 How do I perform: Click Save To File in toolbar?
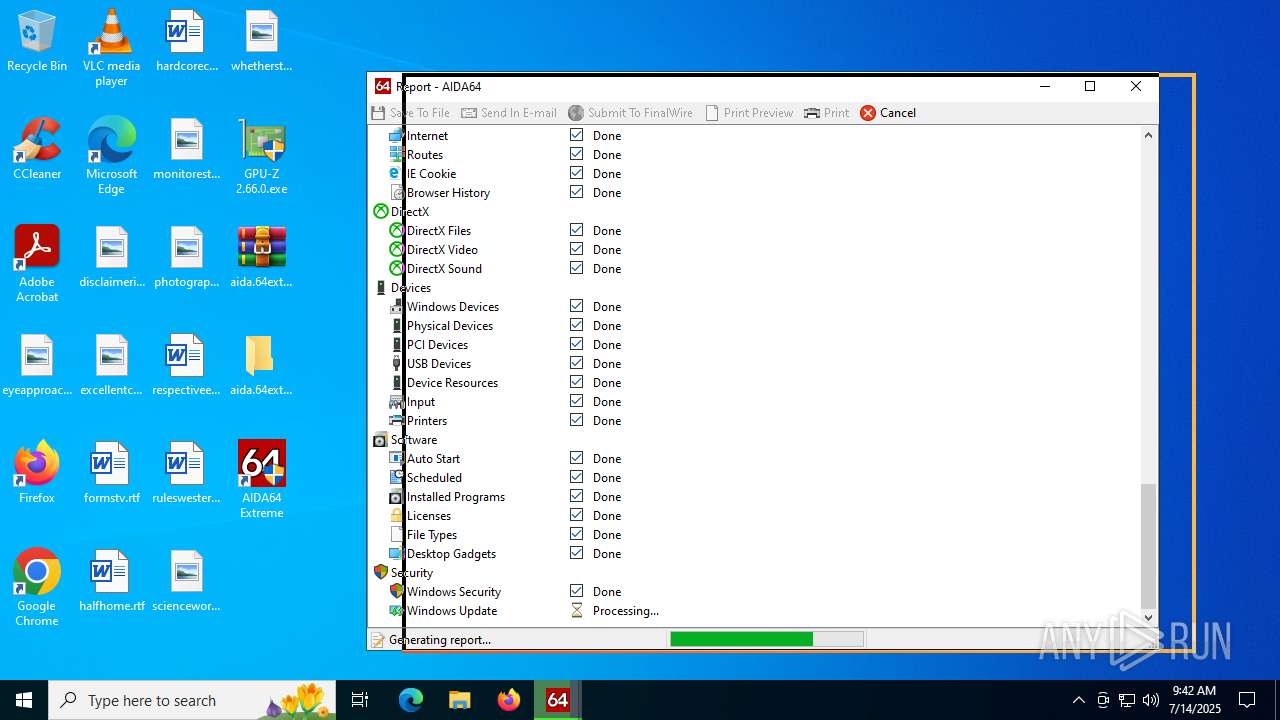[x=411, y=113]
